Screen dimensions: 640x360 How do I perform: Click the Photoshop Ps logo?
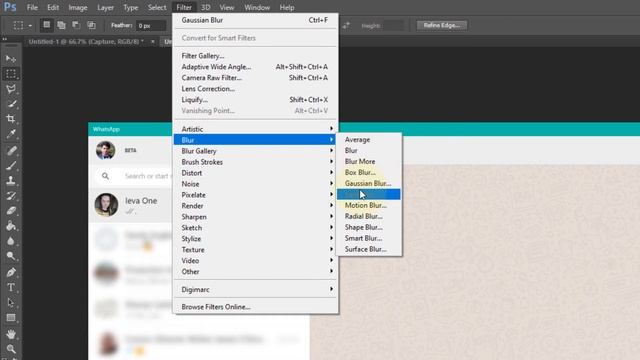10,7
